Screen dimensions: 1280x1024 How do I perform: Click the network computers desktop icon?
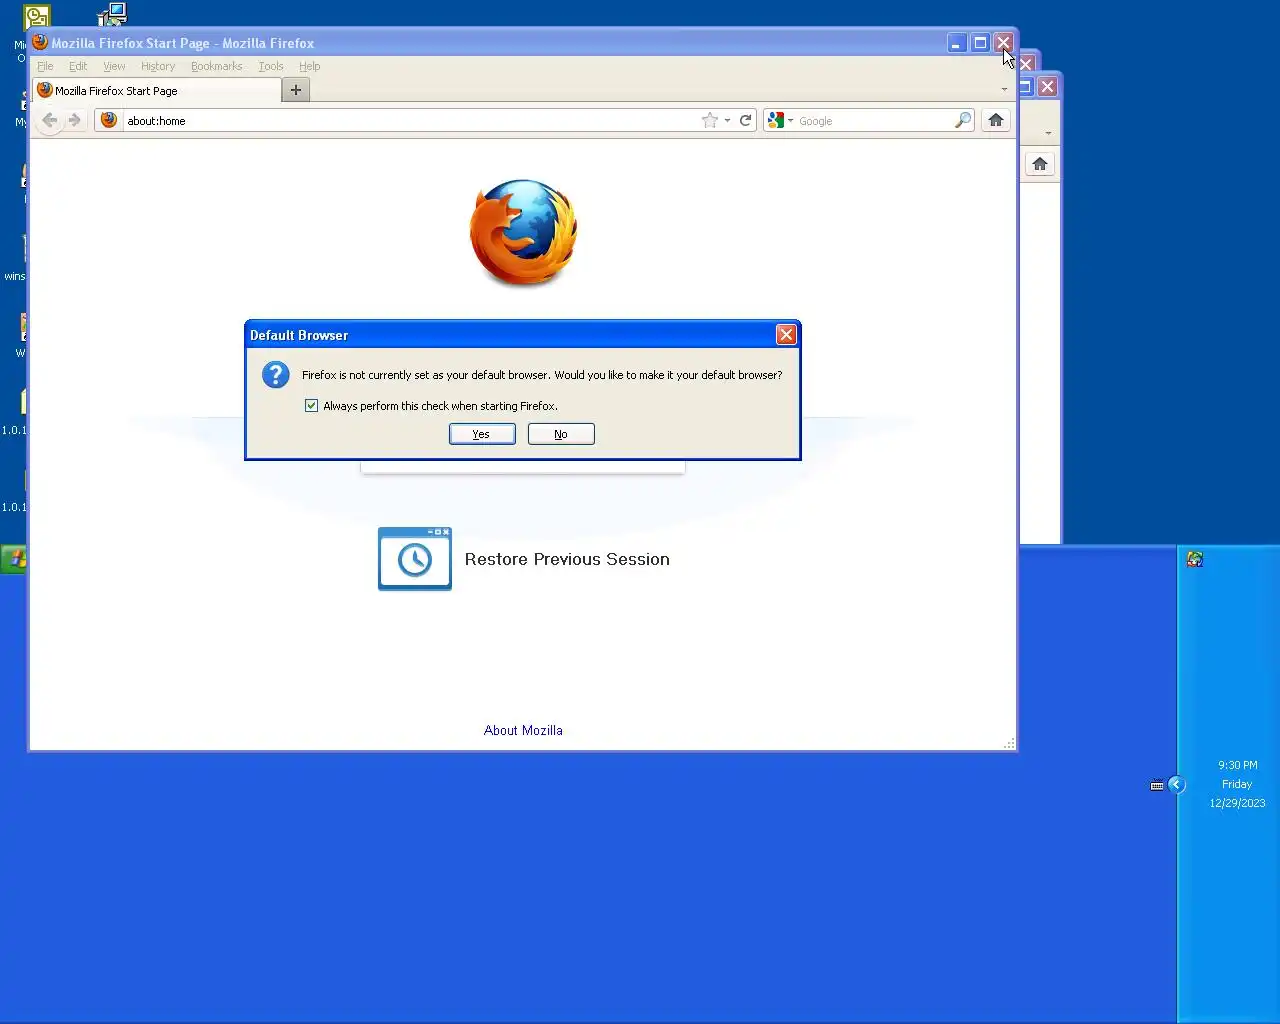112,14
